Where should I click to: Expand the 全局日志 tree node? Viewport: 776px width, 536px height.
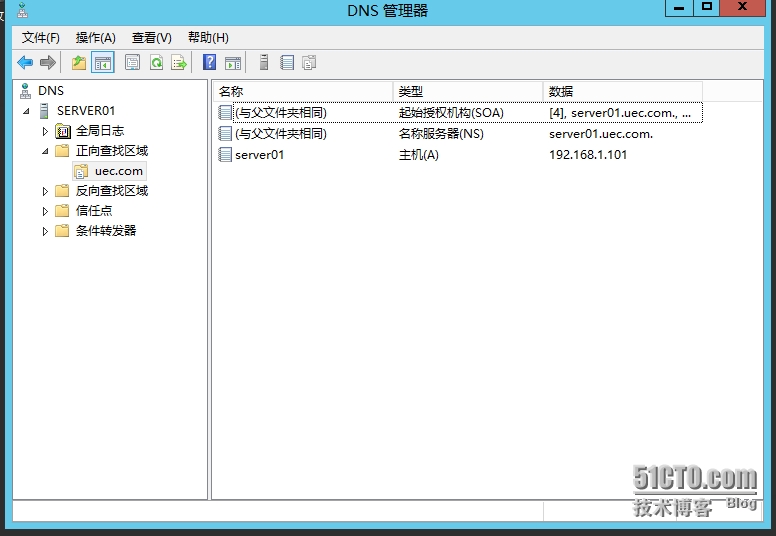[45, 131]
